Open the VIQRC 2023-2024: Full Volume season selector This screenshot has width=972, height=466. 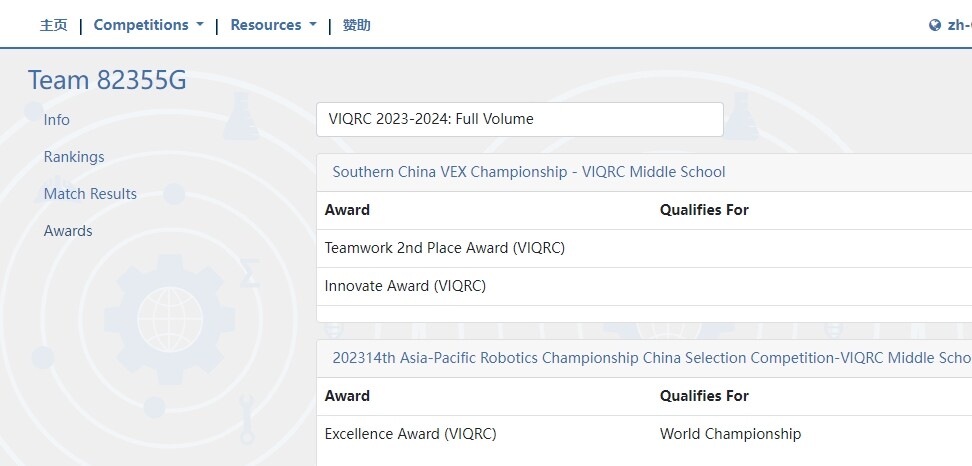coord(519,119)
